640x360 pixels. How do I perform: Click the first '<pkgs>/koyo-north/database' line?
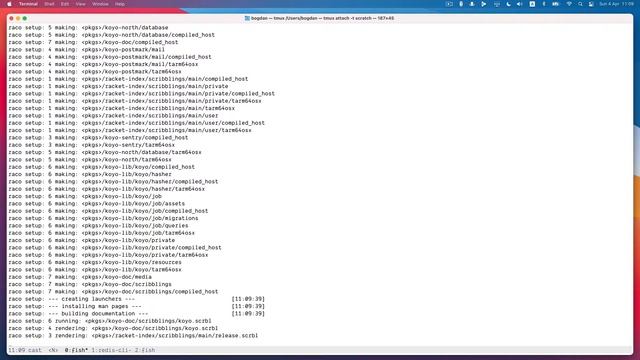[88, 28]
